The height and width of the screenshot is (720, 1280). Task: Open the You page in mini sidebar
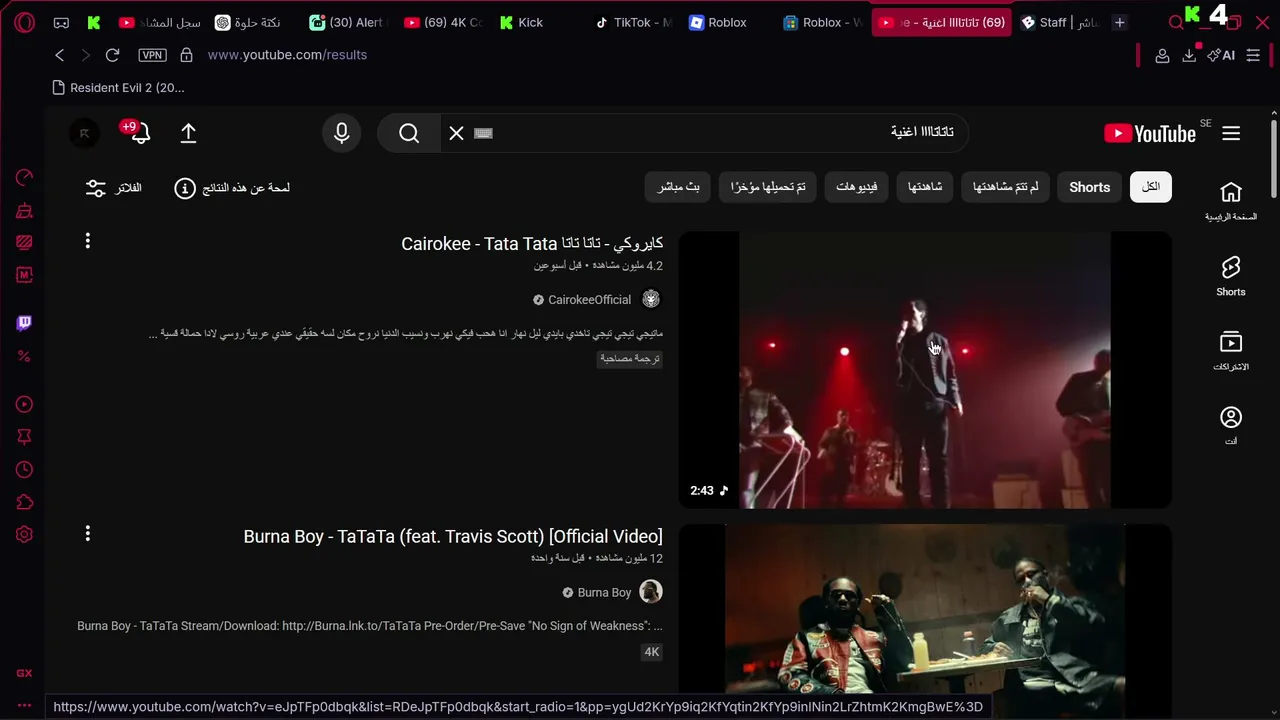(x=1231, y=426)
